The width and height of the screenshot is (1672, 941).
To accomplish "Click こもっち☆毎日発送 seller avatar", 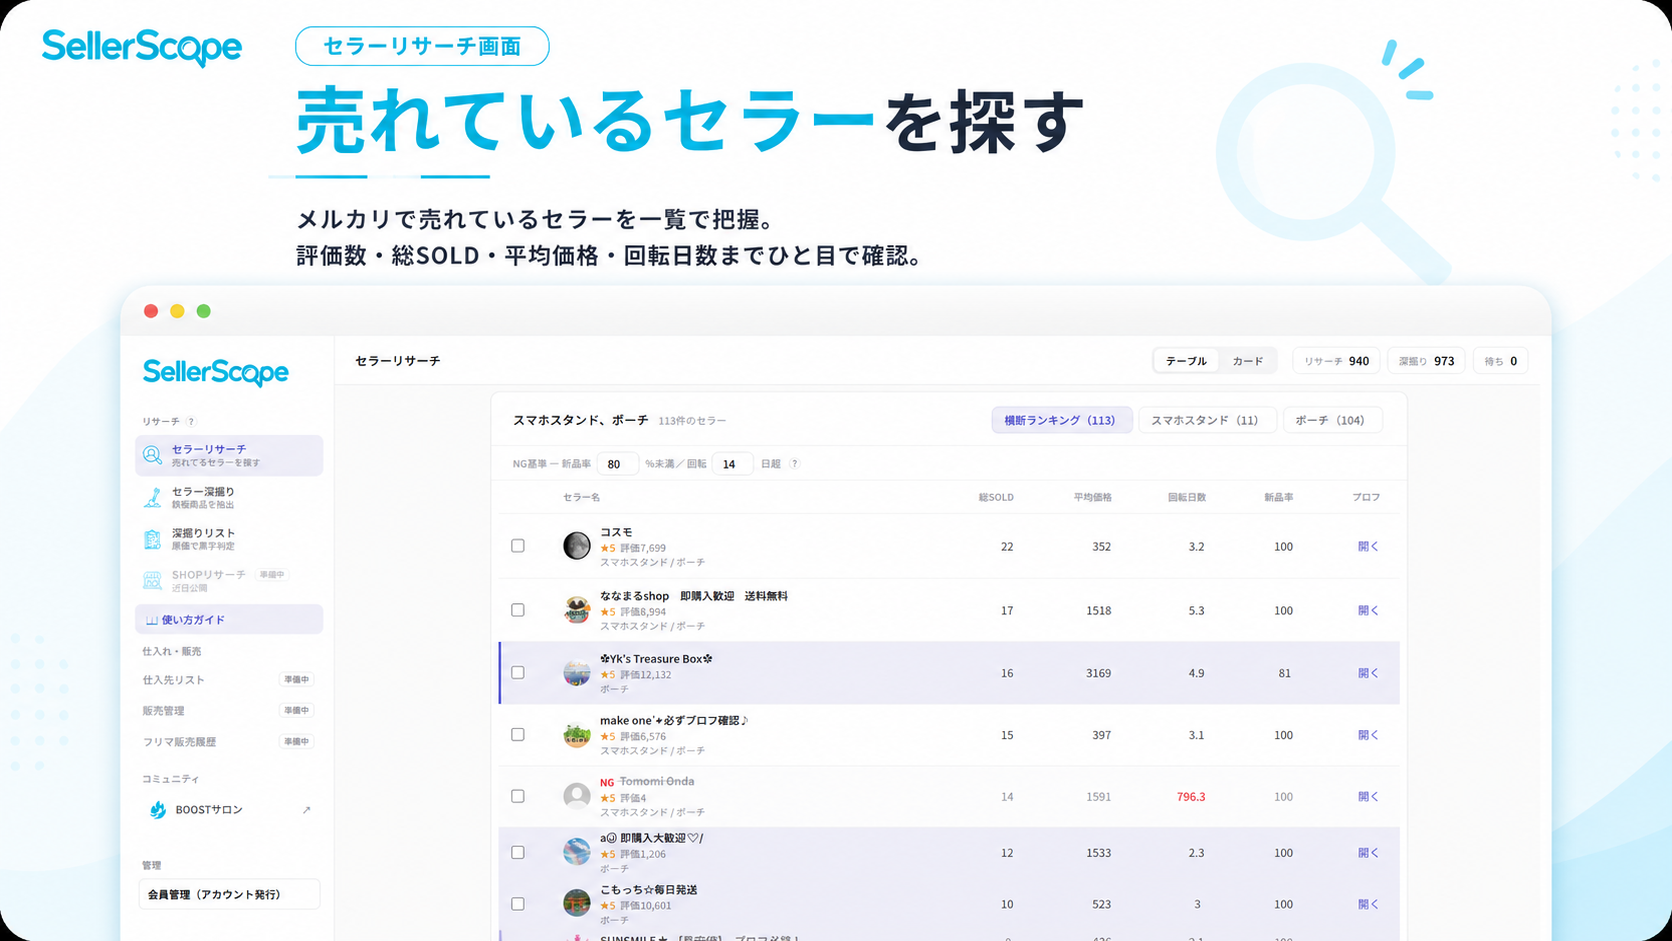I will click(577, 903).
